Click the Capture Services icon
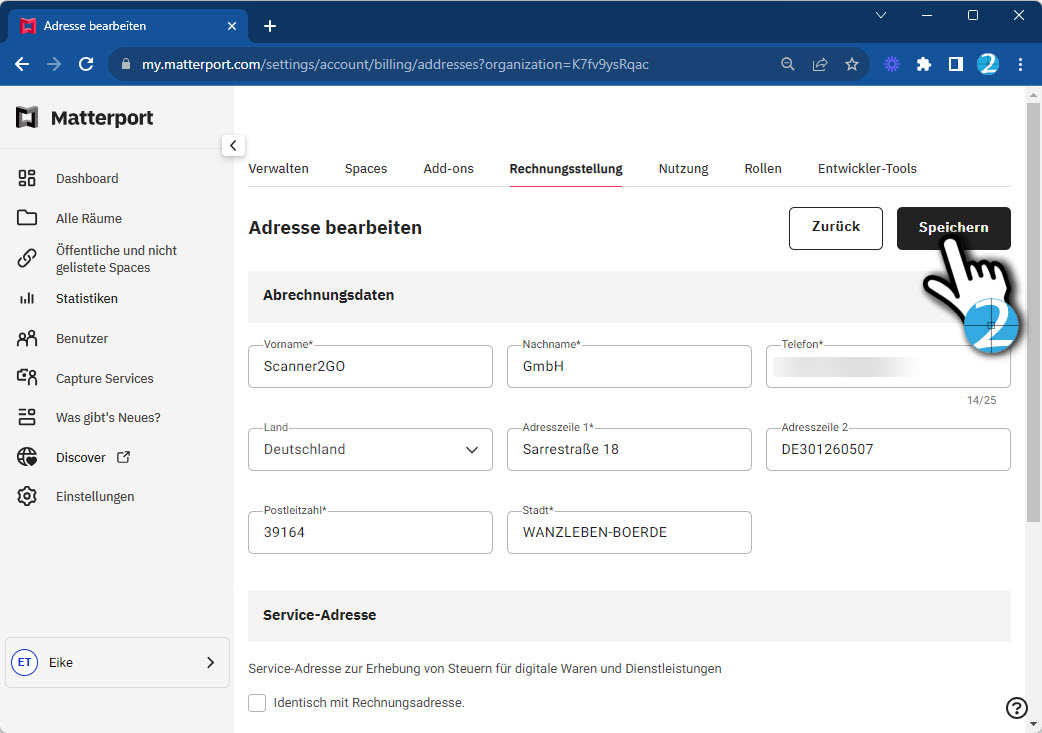Screen dimensions: 1042x733 (x=27, y=377)
